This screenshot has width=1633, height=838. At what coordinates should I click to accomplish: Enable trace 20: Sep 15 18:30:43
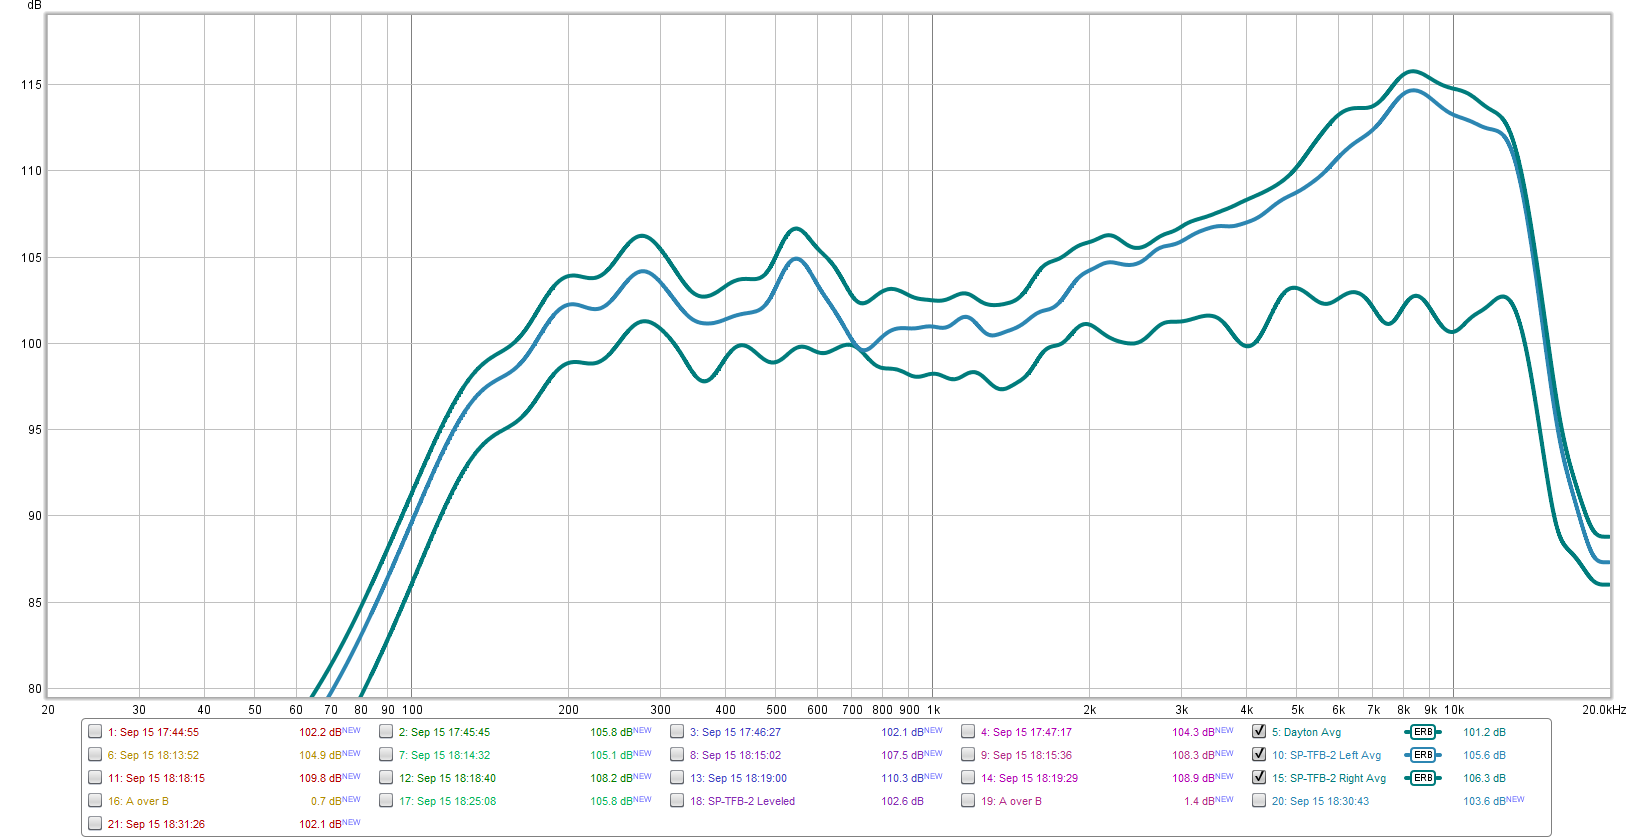tap(1259, 800)
